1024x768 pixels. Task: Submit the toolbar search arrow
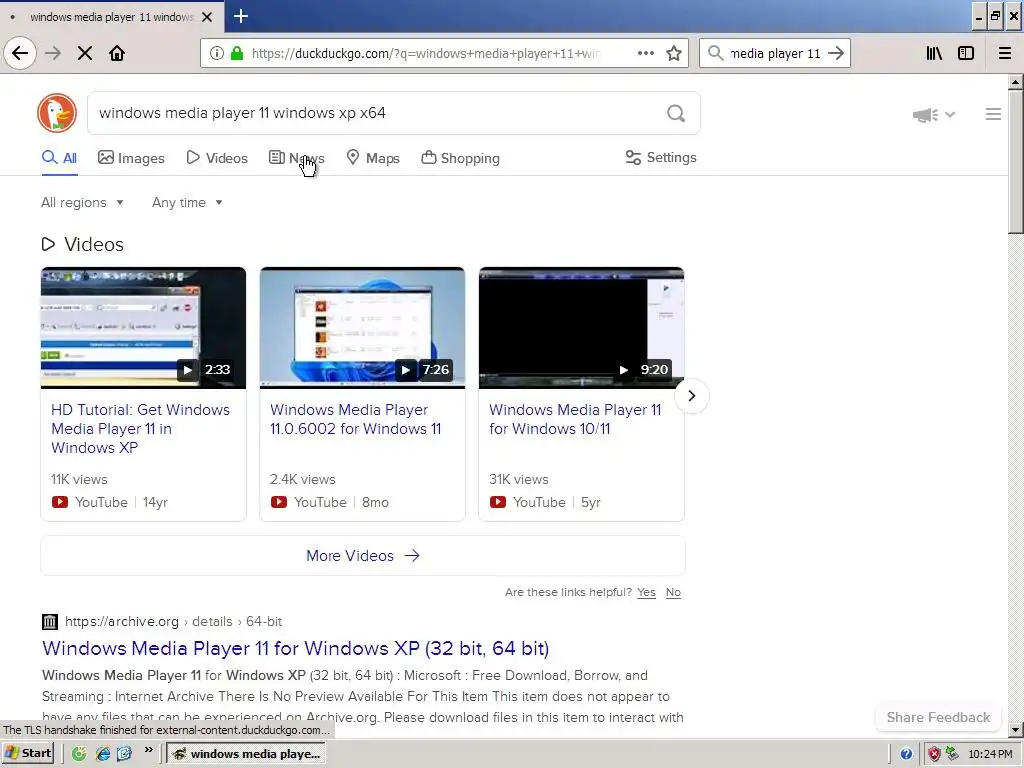(836, 53)
